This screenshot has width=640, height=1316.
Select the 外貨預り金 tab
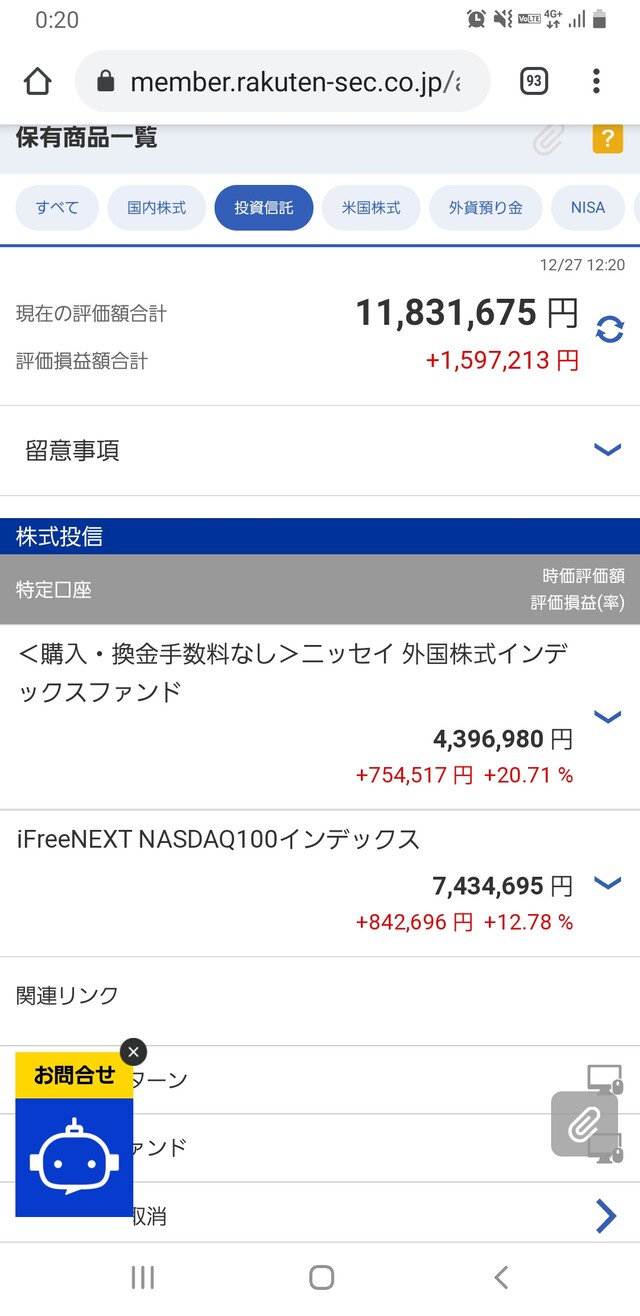click(486, 208)
